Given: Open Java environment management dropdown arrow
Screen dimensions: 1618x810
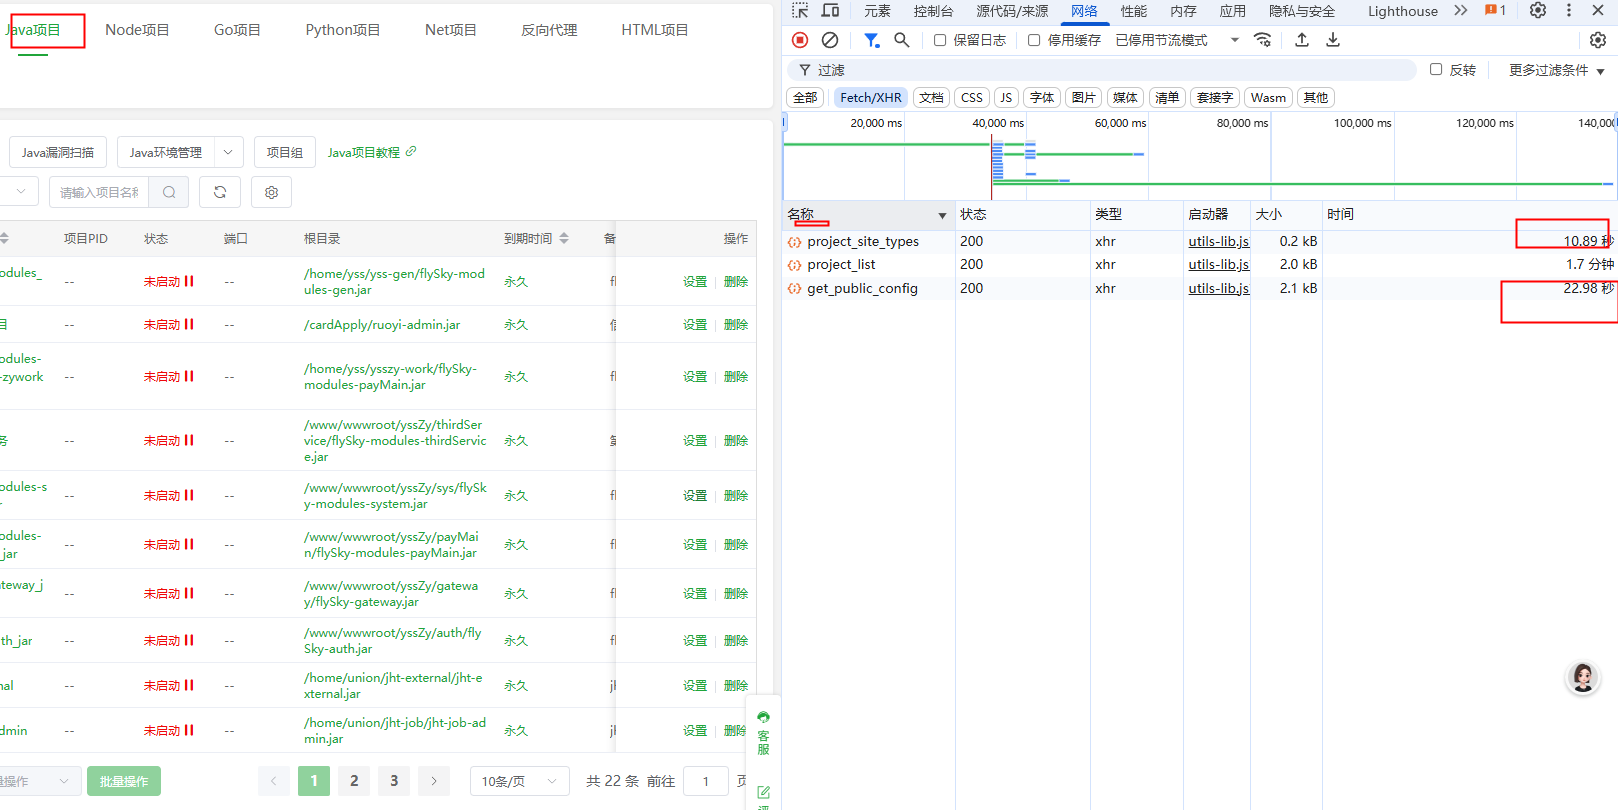Looking at the screenshot, I should pos(228,152).
